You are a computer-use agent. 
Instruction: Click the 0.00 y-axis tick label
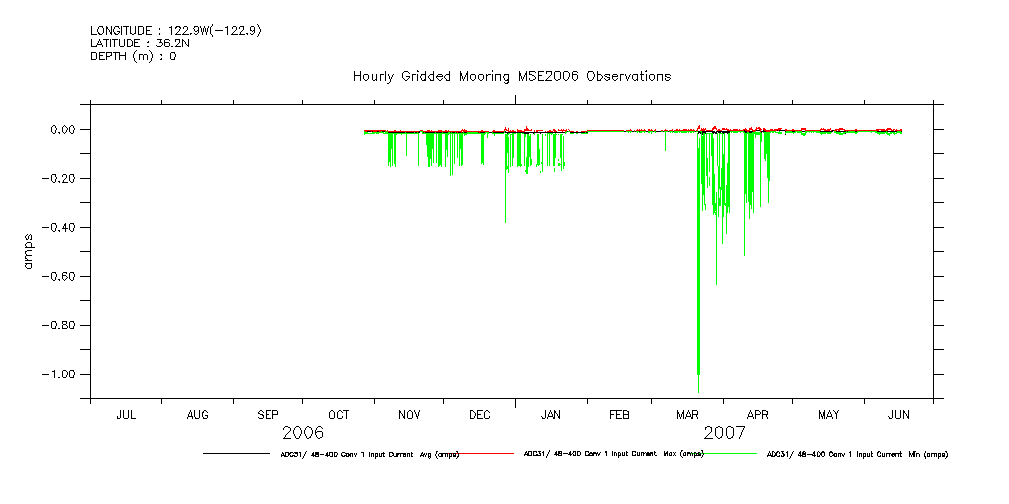pos(64,130)
